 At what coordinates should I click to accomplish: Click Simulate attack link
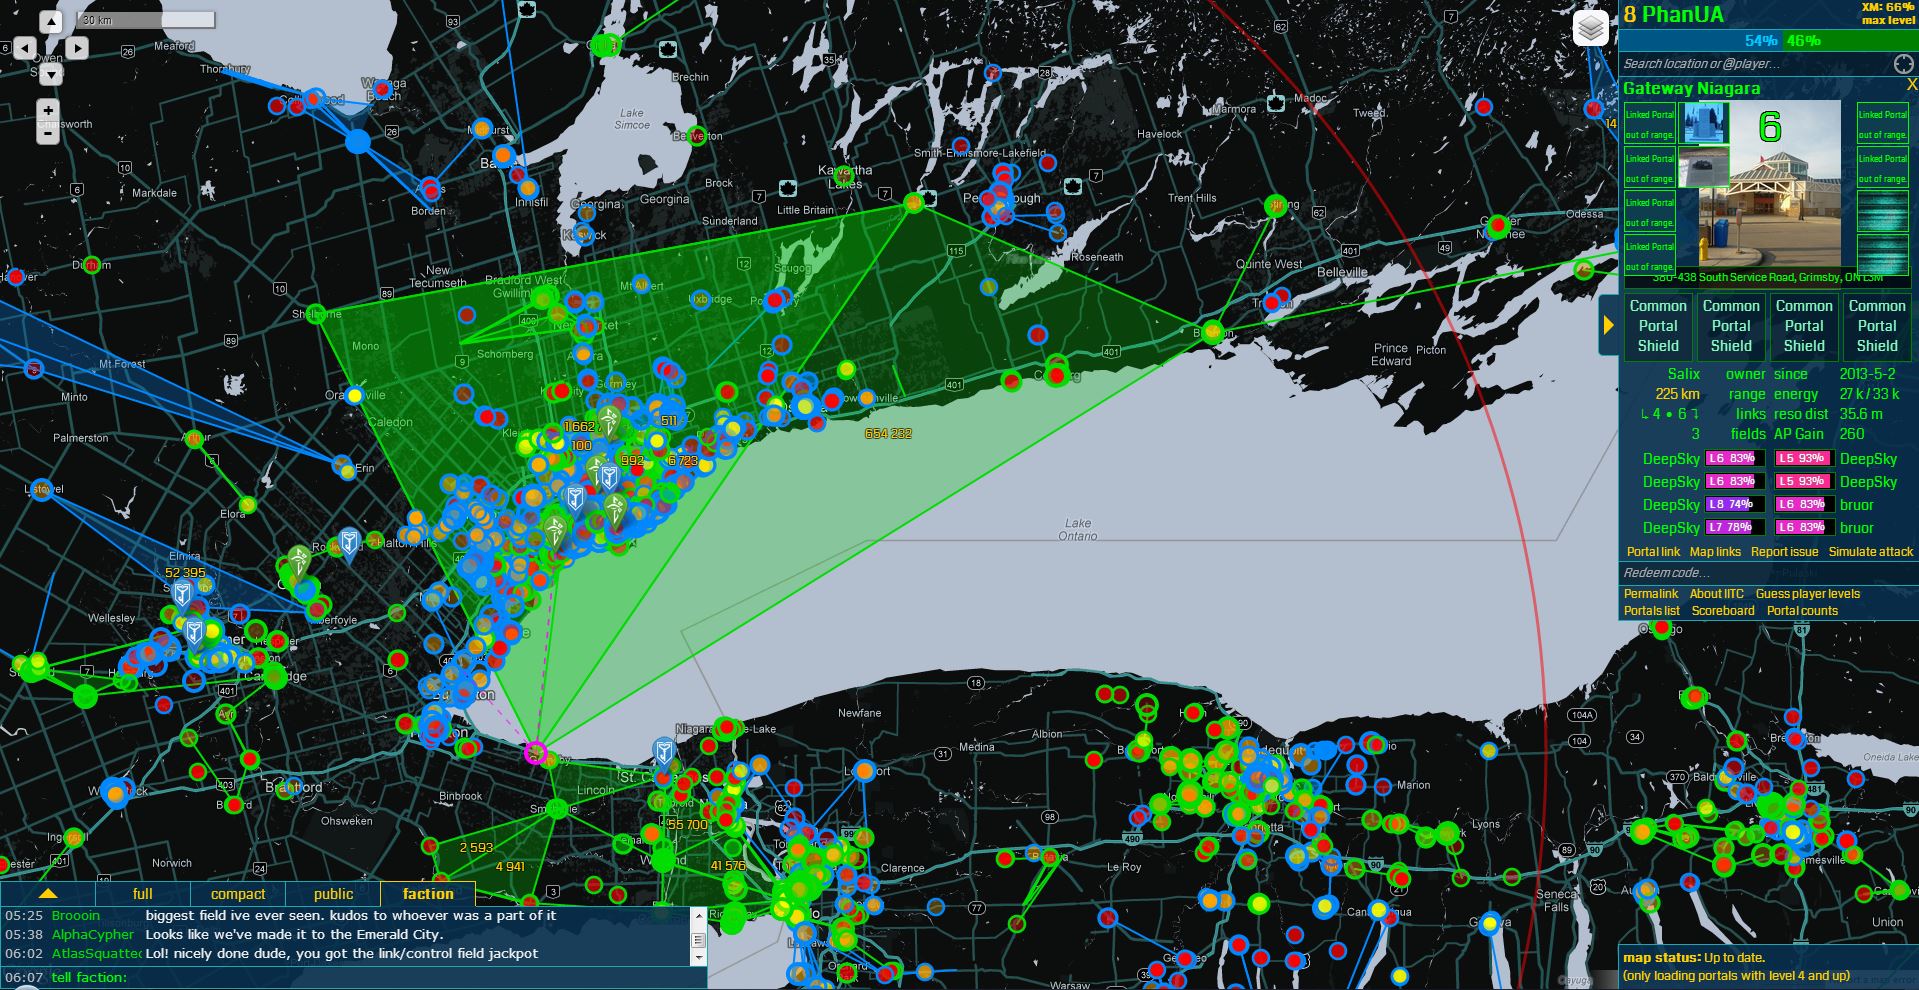(x=1871, y=552)
